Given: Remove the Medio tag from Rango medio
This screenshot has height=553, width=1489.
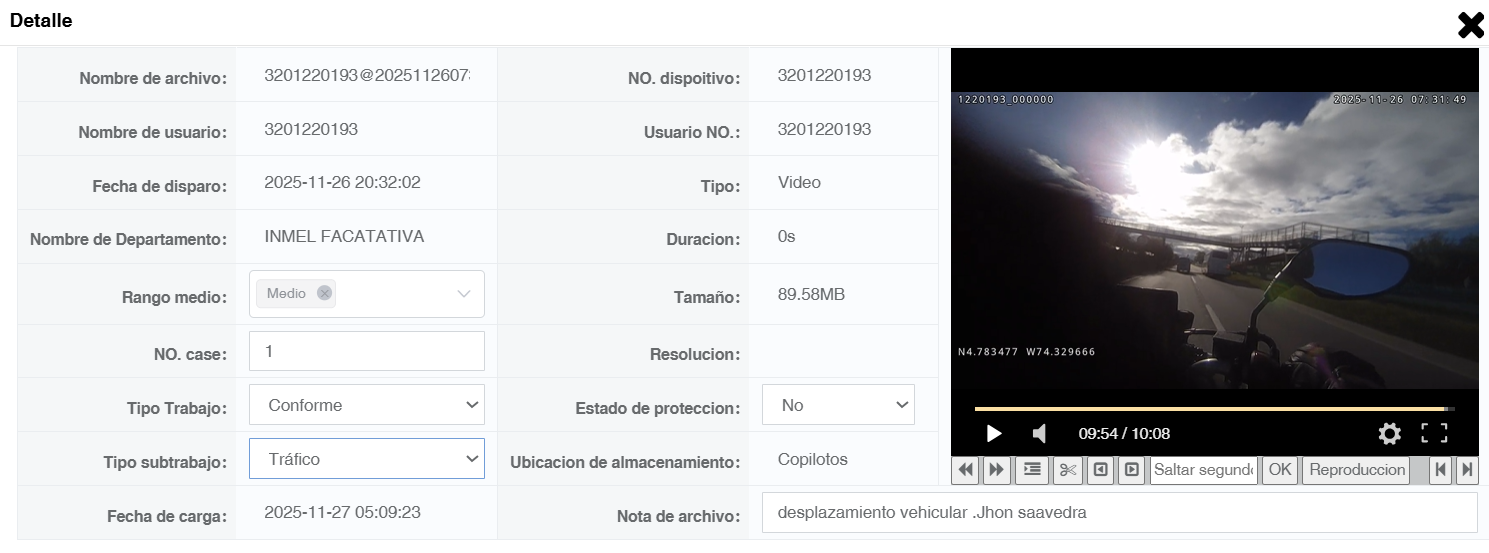Looking at the screenshot, I should (324, 293).
